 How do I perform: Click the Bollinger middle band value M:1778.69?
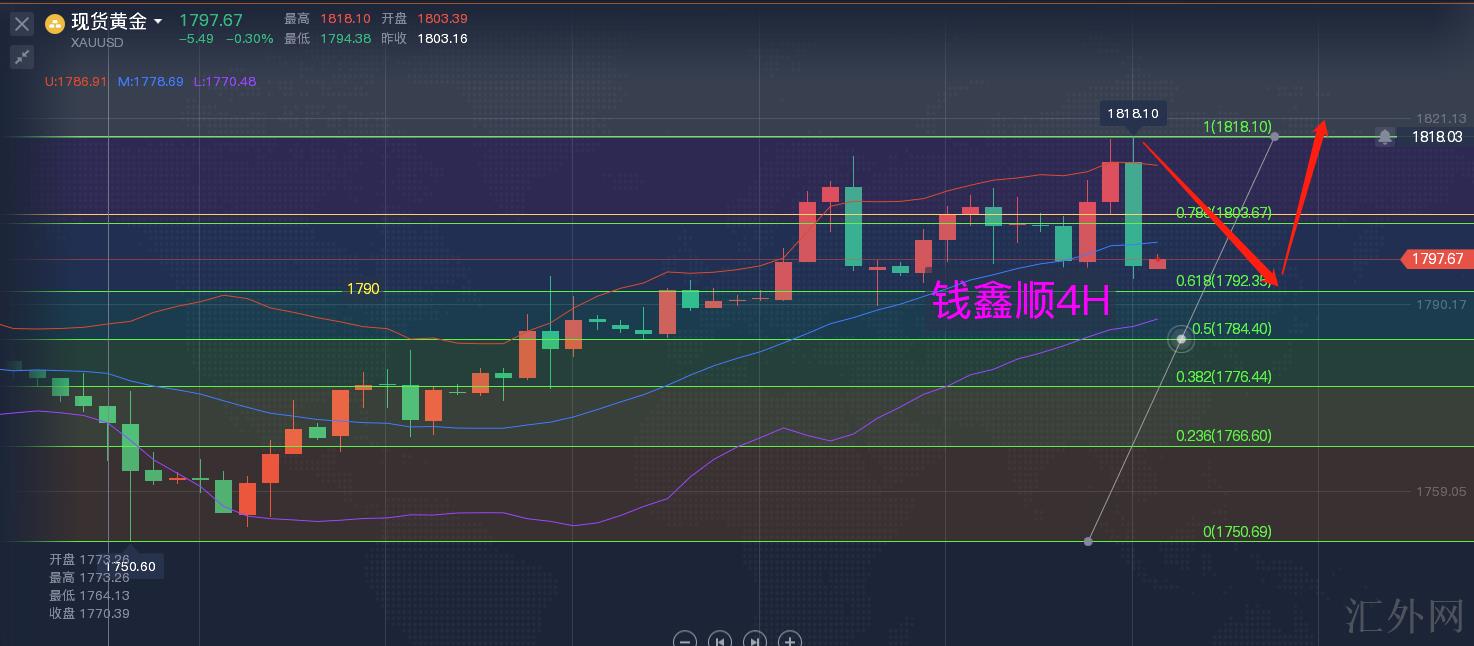(x=150, y=81)
